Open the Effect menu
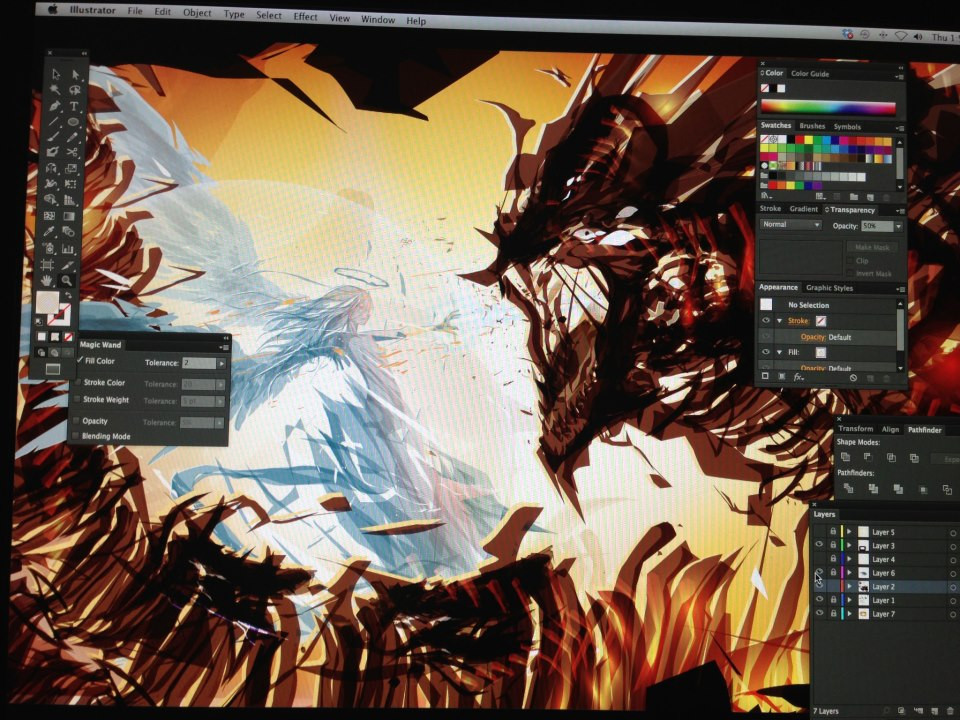960x720 pixels. [x=305, y=17]
